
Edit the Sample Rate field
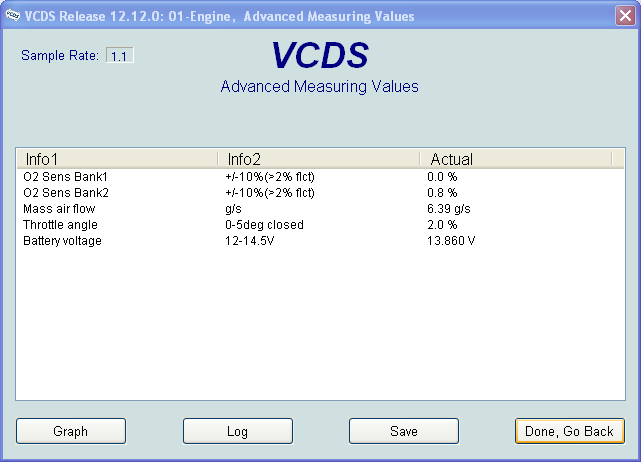coord(119,56)
